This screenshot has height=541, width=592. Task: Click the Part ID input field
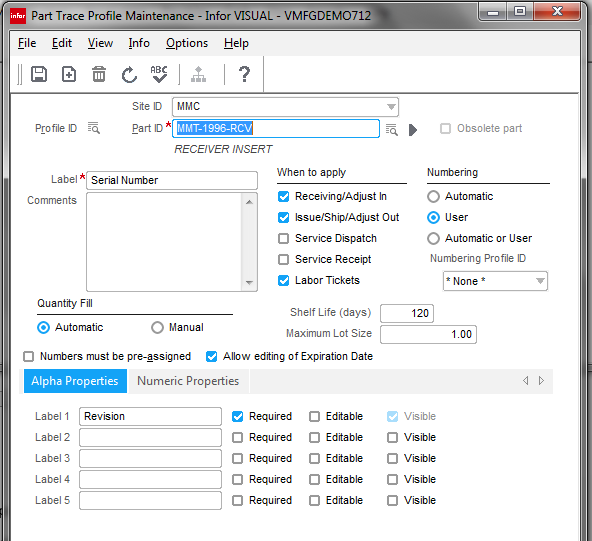[276, 128]
